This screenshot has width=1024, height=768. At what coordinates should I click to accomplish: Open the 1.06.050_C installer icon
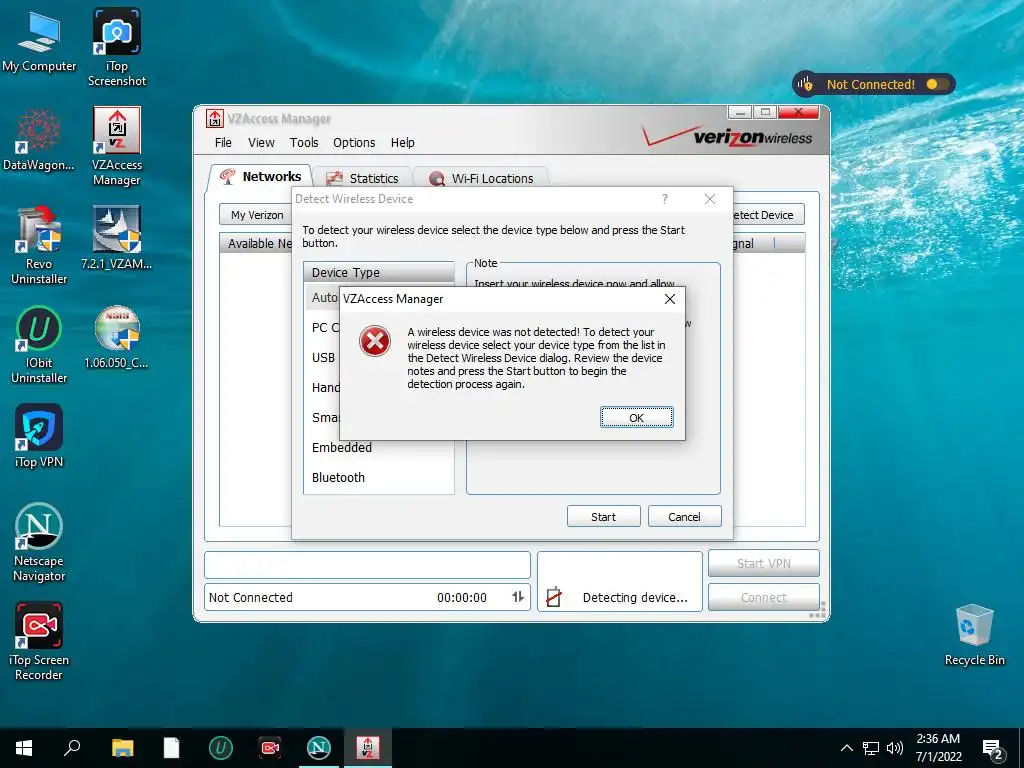(x=116, y=338)
